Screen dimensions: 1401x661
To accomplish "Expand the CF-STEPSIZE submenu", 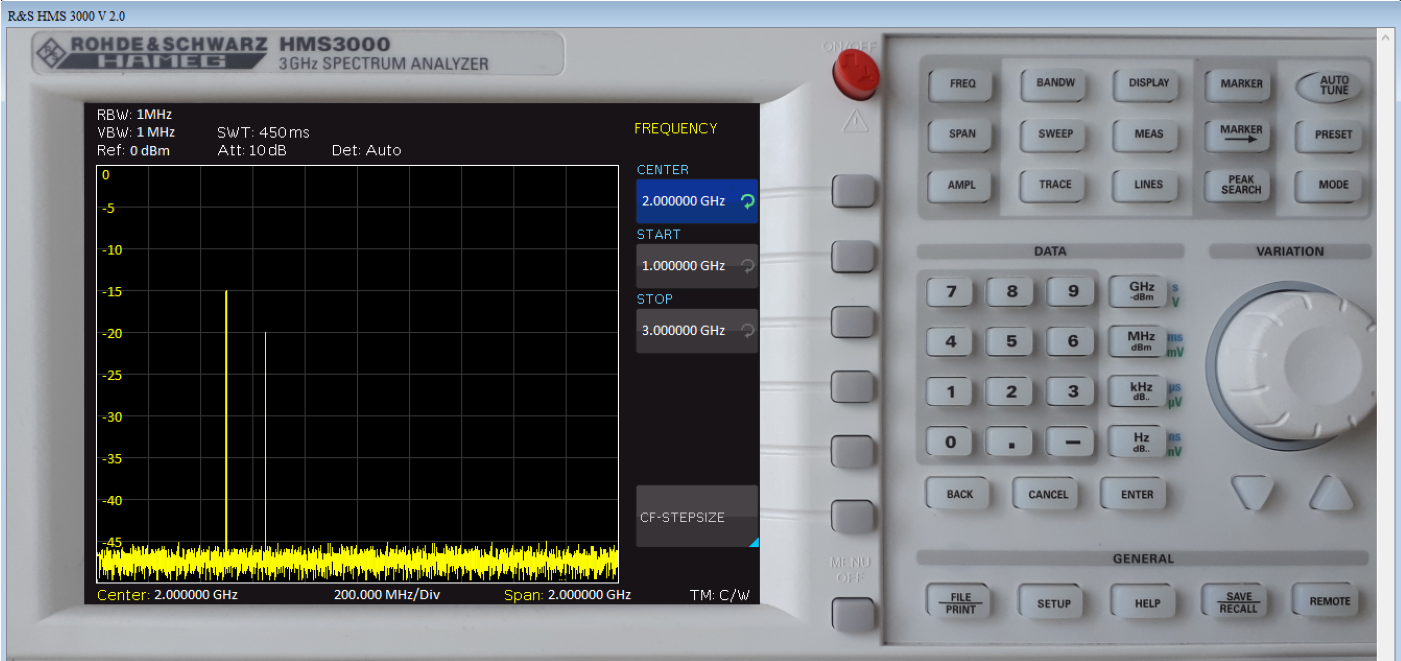I will point(697,517).
